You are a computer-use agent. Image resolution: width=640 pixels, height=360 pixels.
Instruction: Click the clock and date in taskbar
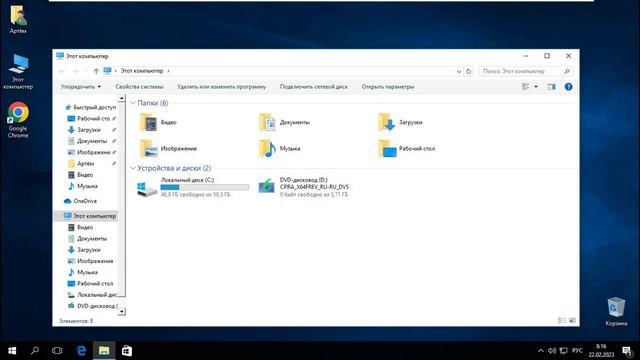click(x=601, y=351)
